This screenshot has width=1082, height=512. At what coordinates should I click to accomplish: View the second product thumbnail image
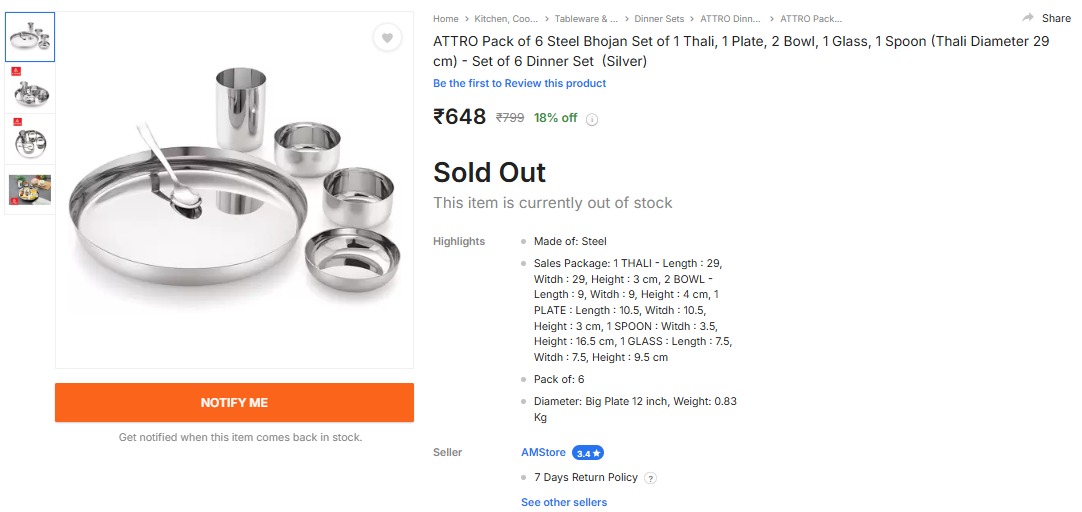tap(30, 89)
